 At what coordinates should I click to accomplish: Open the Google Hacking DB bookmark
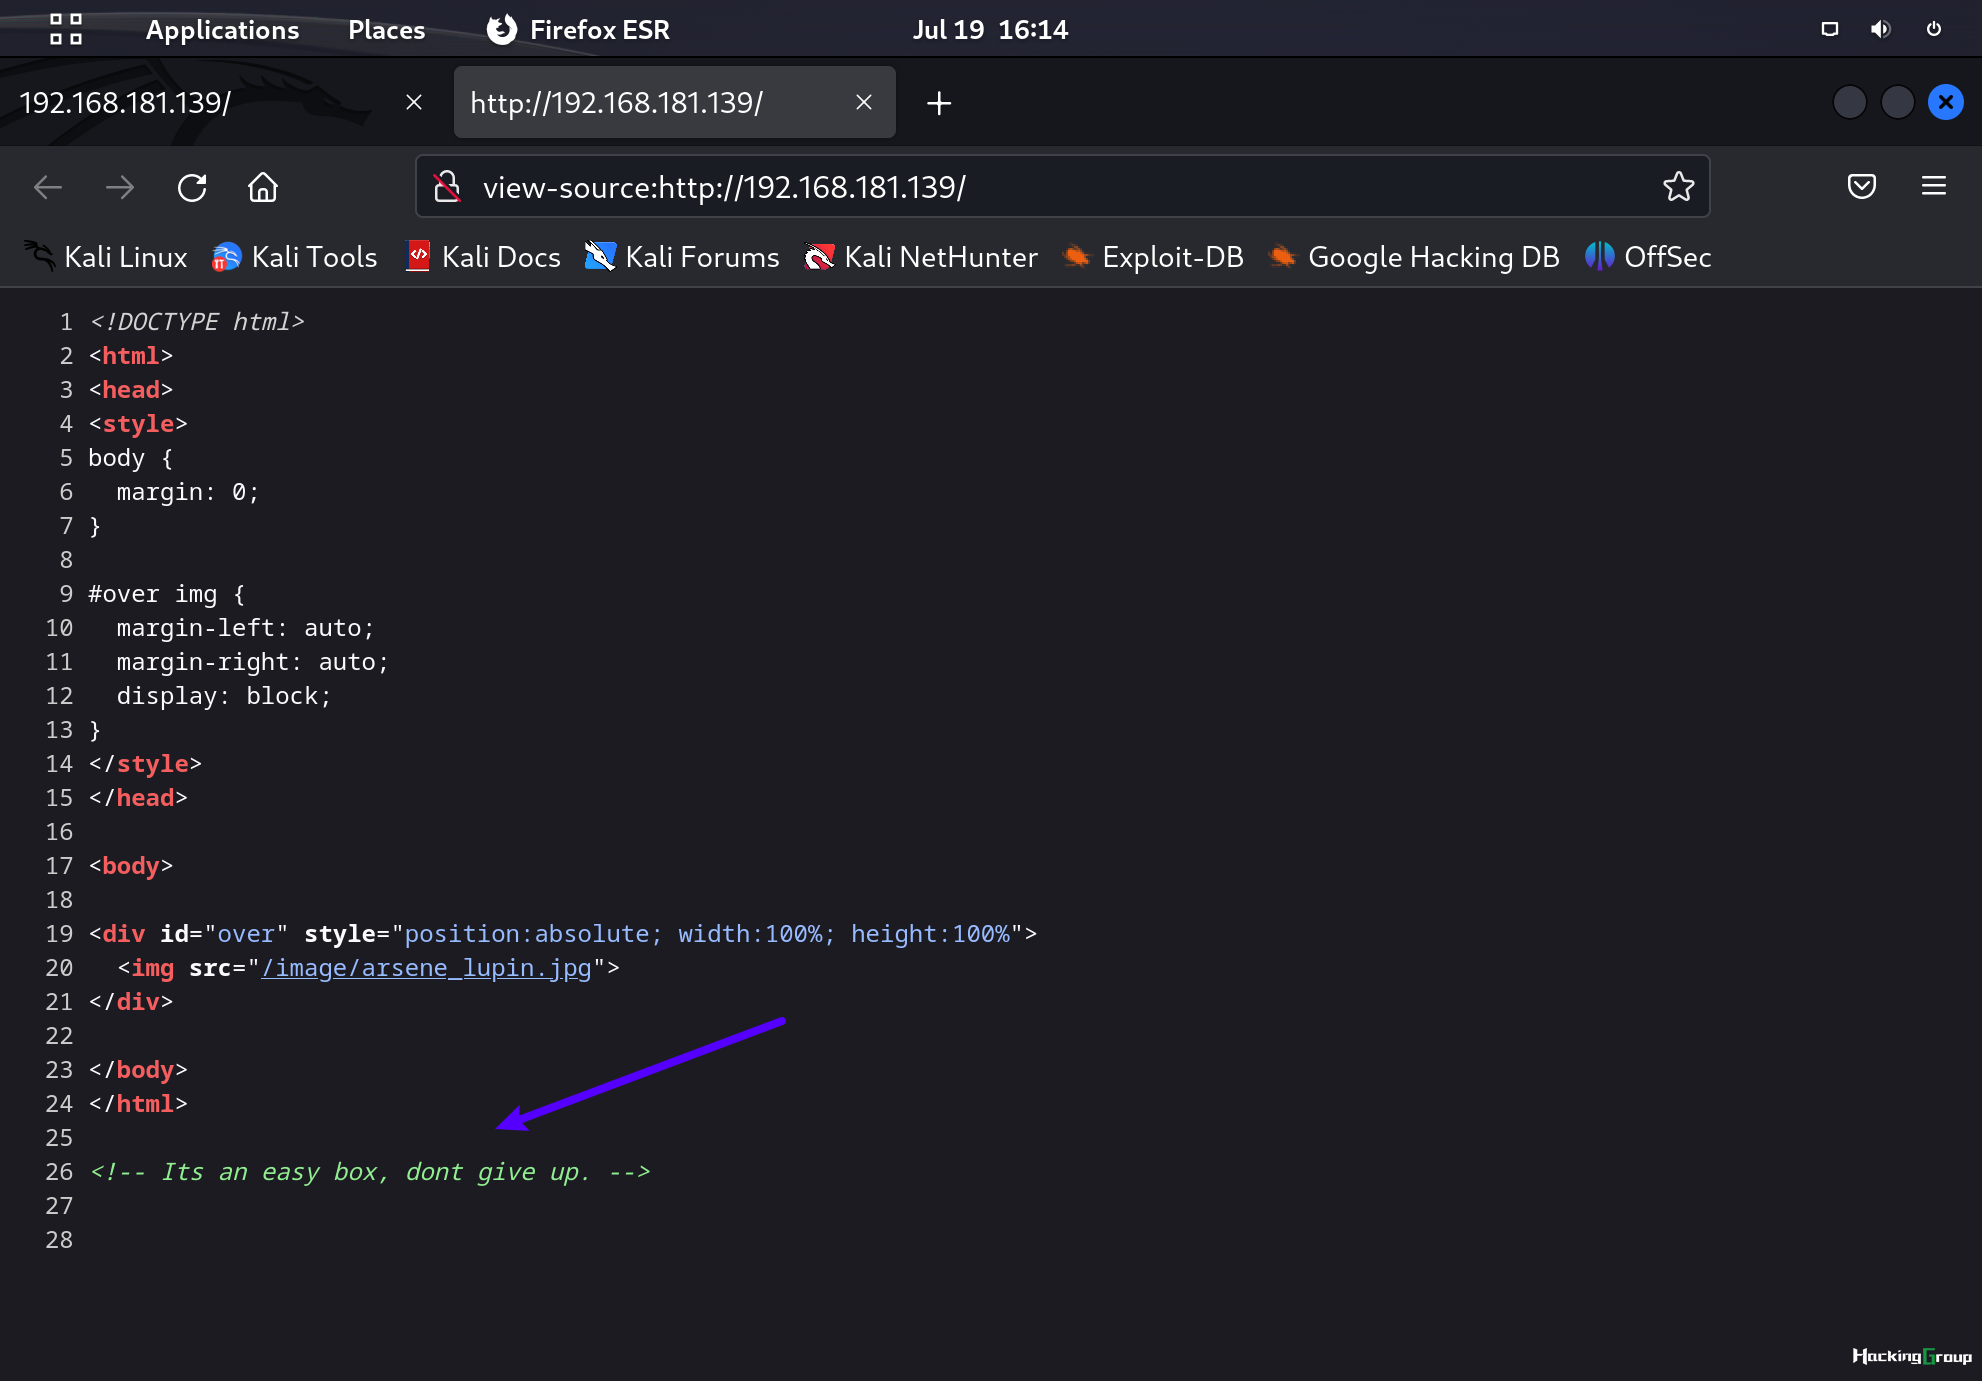1414,257
